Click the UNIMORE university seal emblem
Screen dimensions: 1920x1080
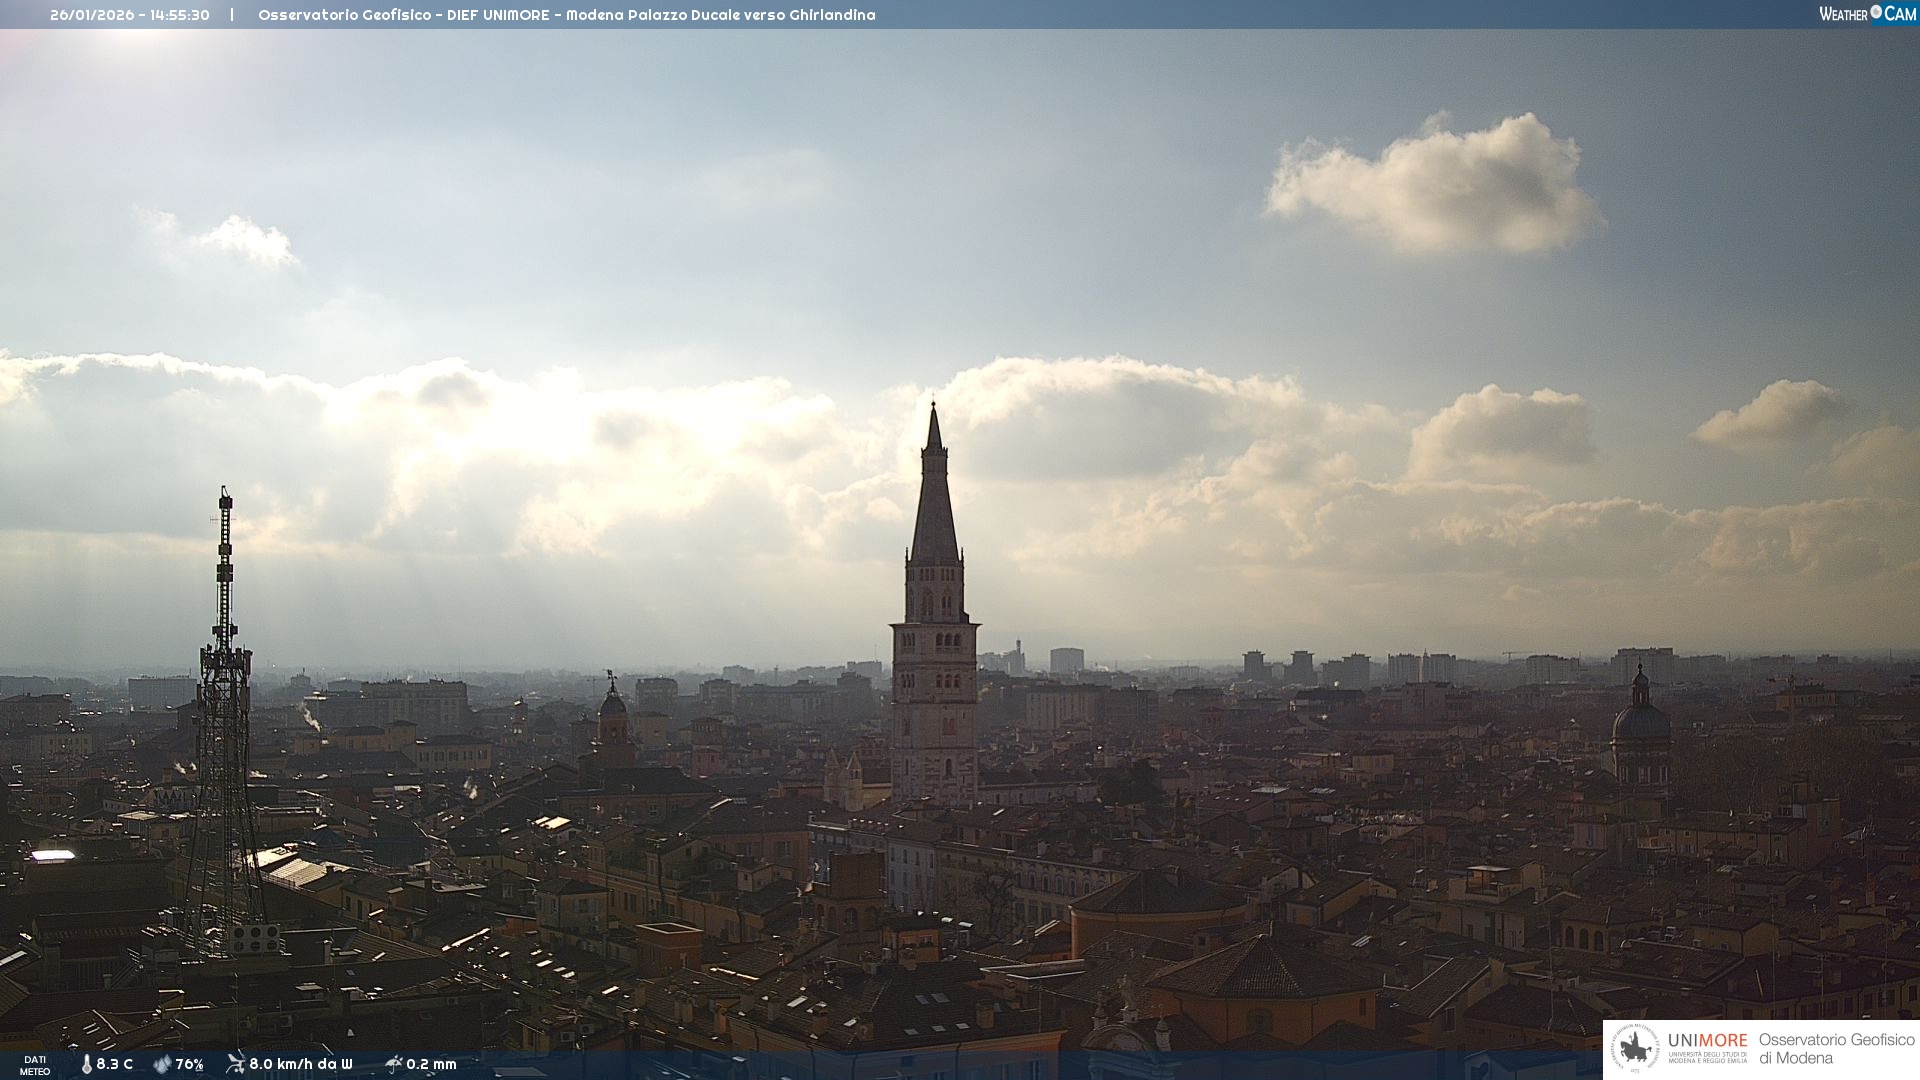click(1636, 1049)
